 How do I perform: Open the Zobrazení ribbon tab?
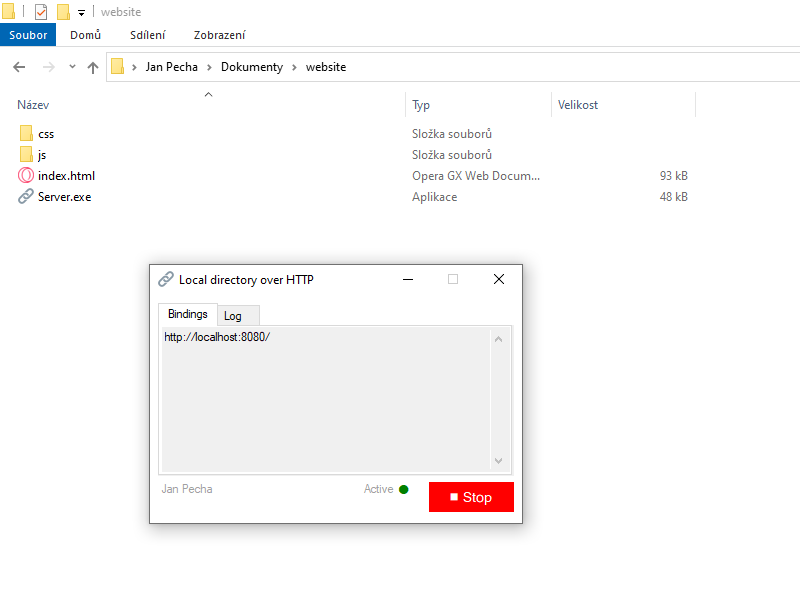(x=219, y=35)
